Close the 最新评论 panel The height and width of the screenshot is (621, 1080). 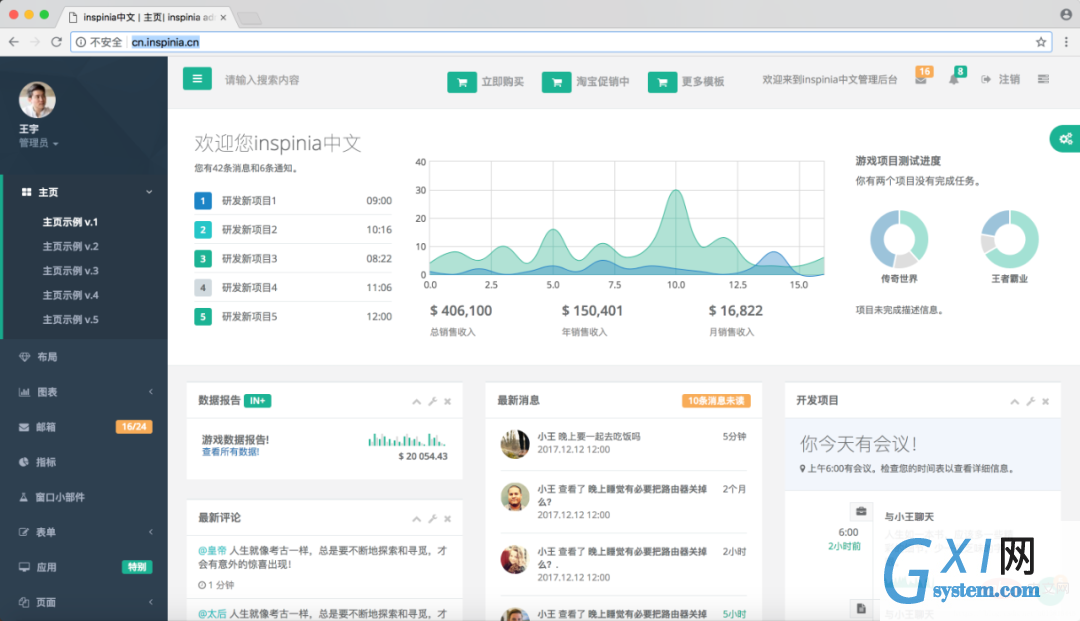point(448,518)
